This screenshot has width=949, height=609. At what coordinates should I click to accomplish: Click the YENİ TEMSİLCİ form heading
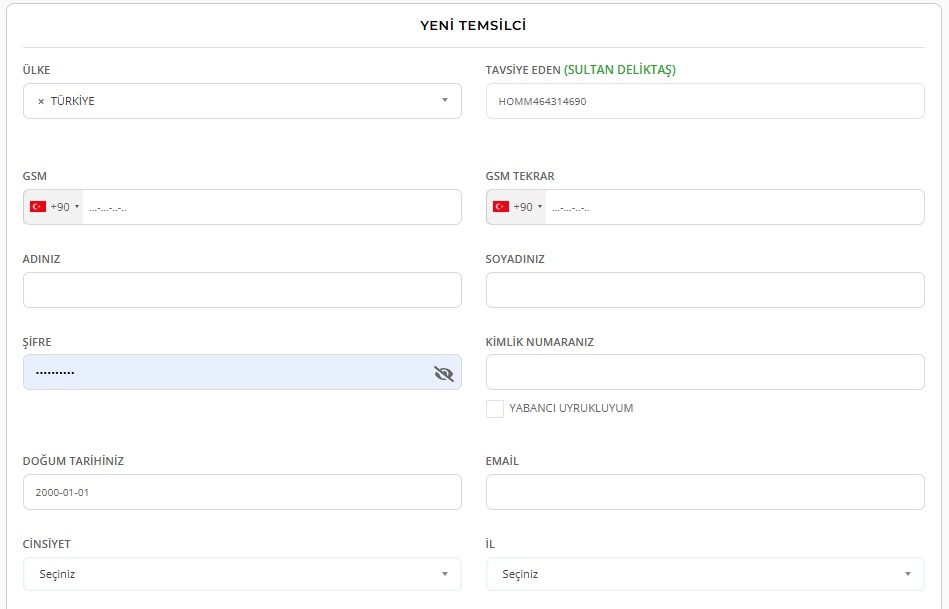(473, 25)
